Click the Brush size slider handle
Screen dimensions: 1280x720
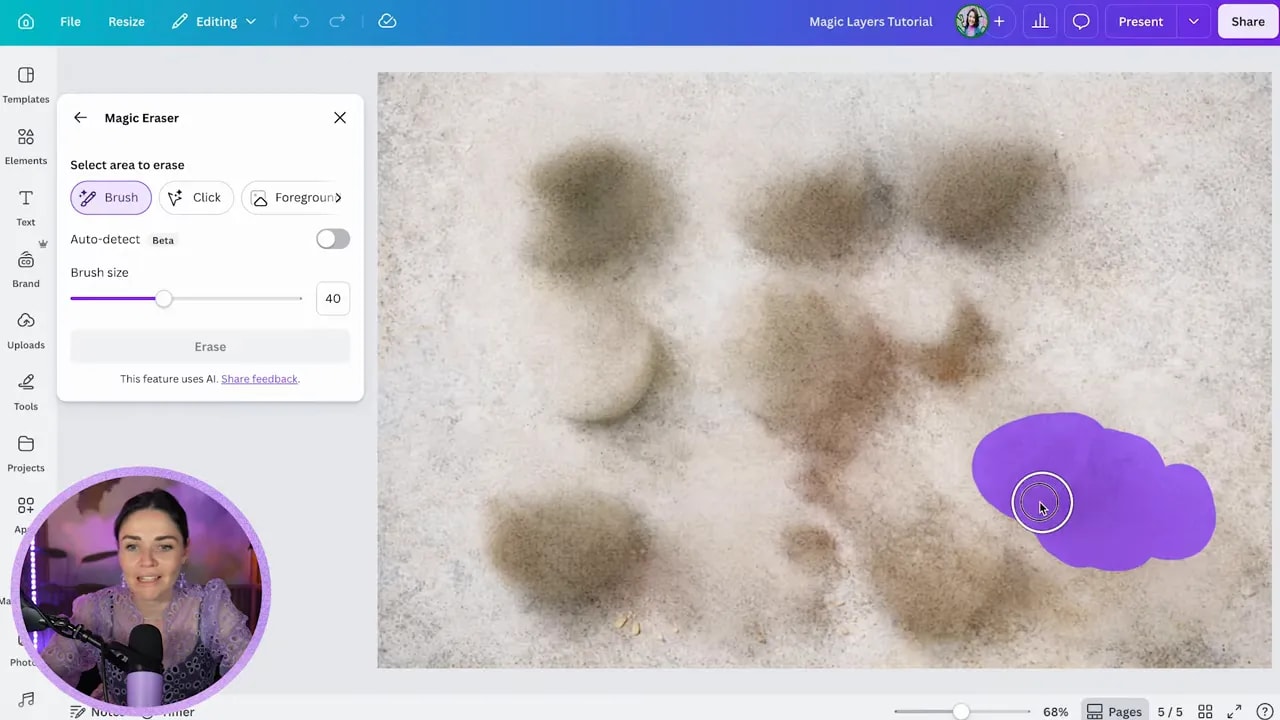click(x=164, y=298)
